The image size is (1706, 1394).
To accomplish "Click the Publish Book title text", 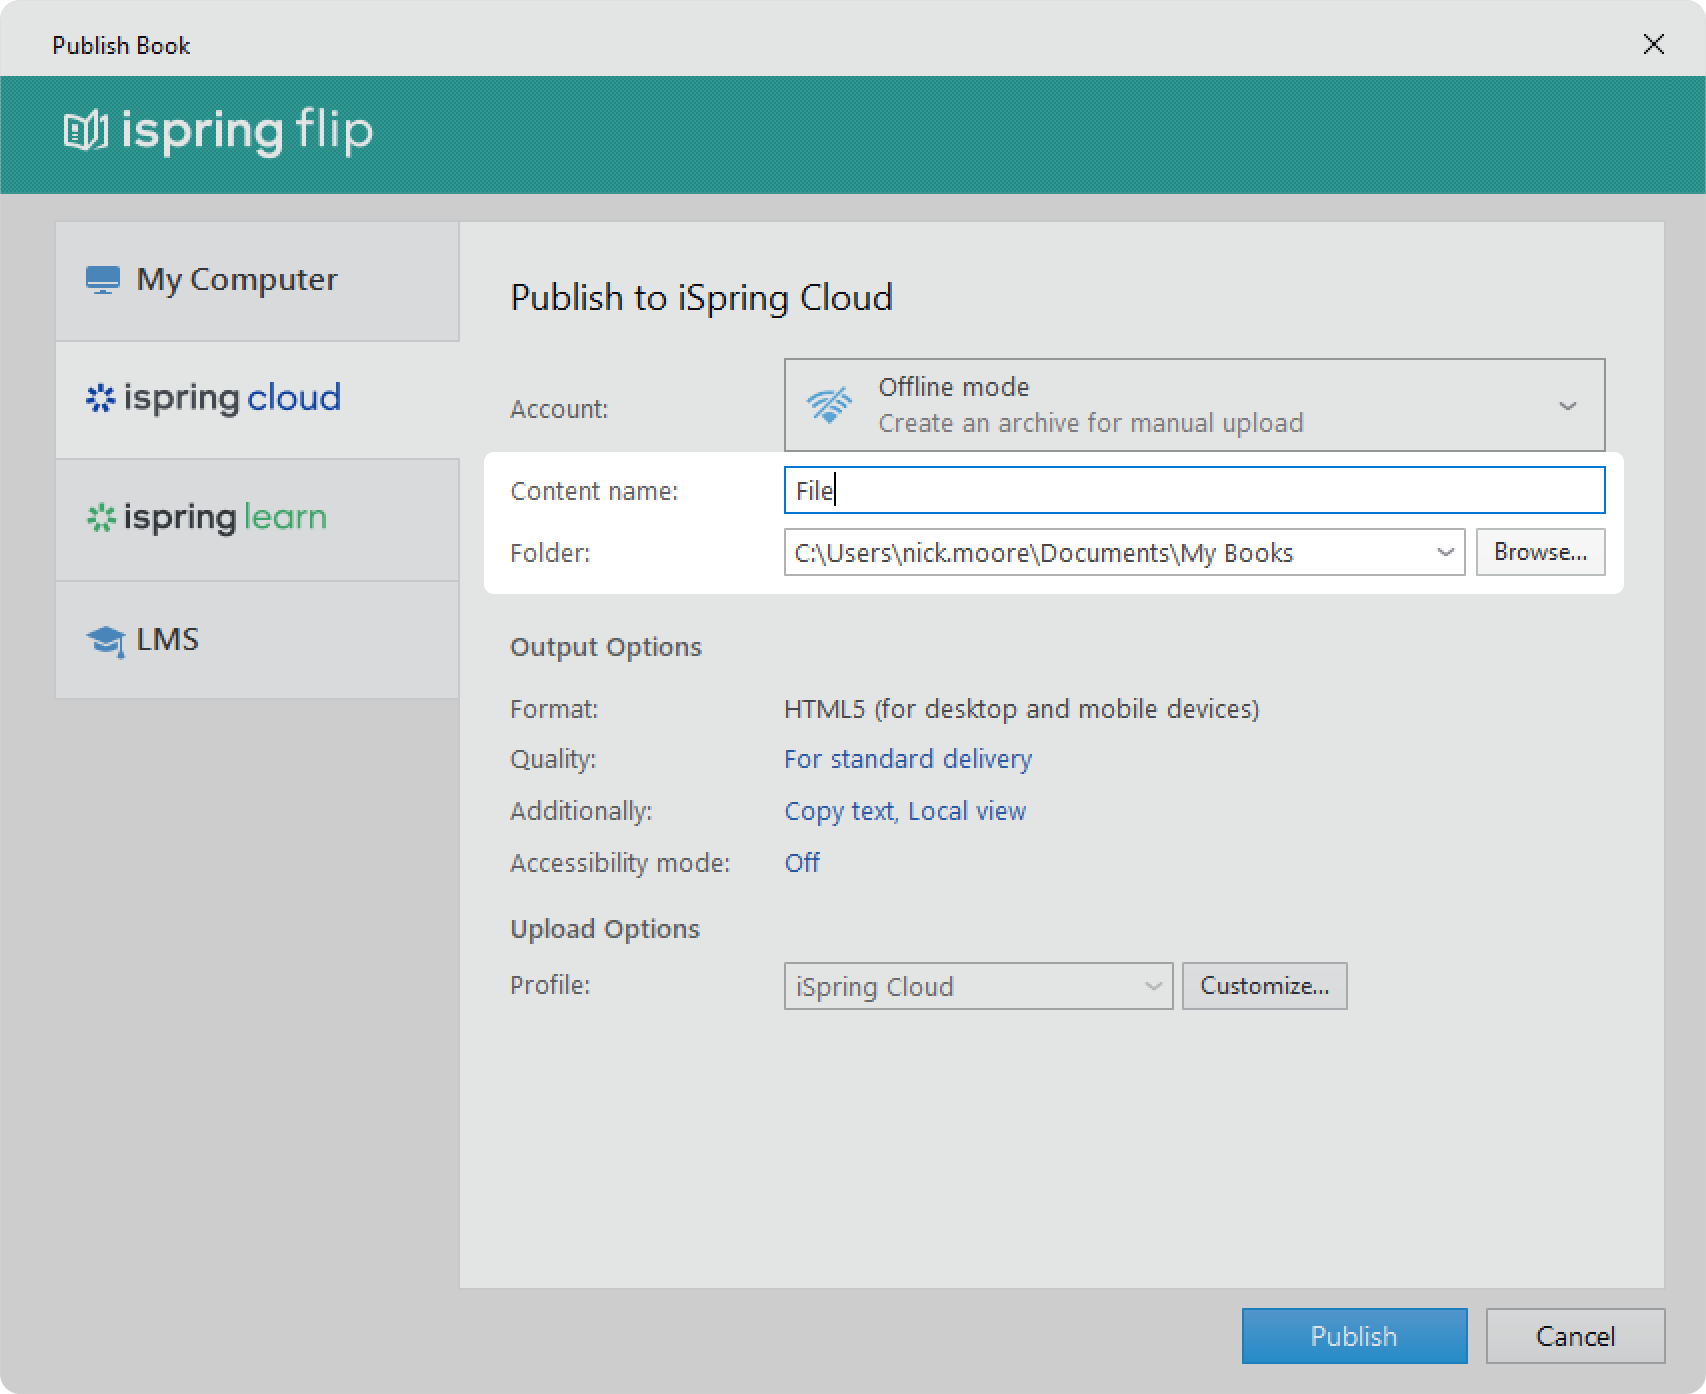I will click(x=121, y=45).
